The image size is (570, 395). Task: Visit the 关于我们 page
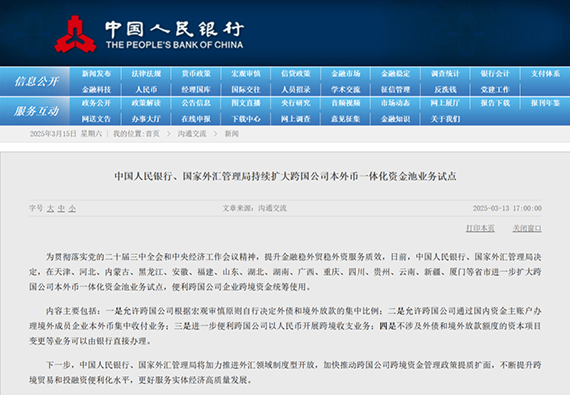coord(445,119)
